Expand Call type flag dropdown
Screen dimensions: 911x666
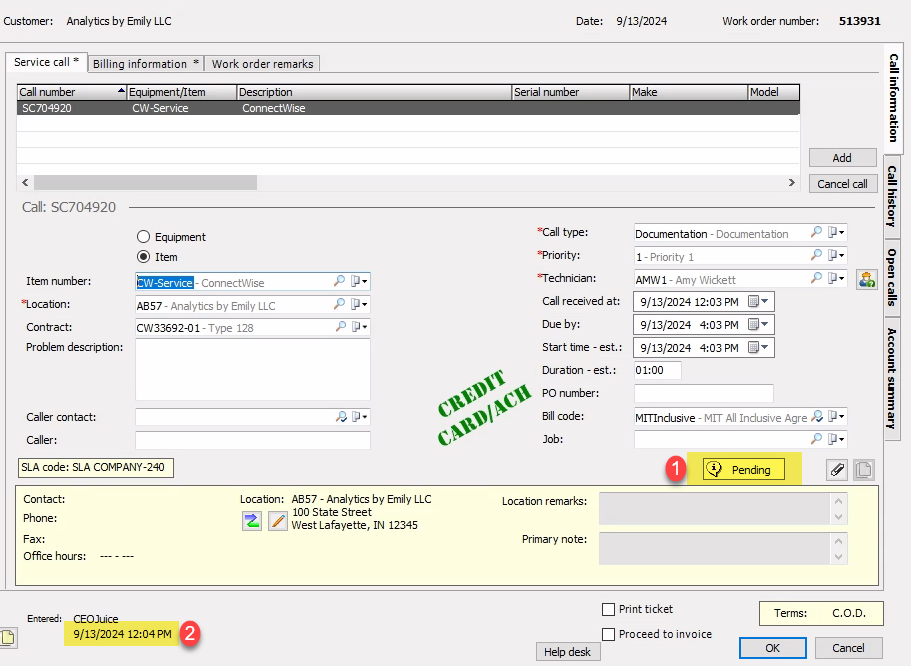pos(836,232)
